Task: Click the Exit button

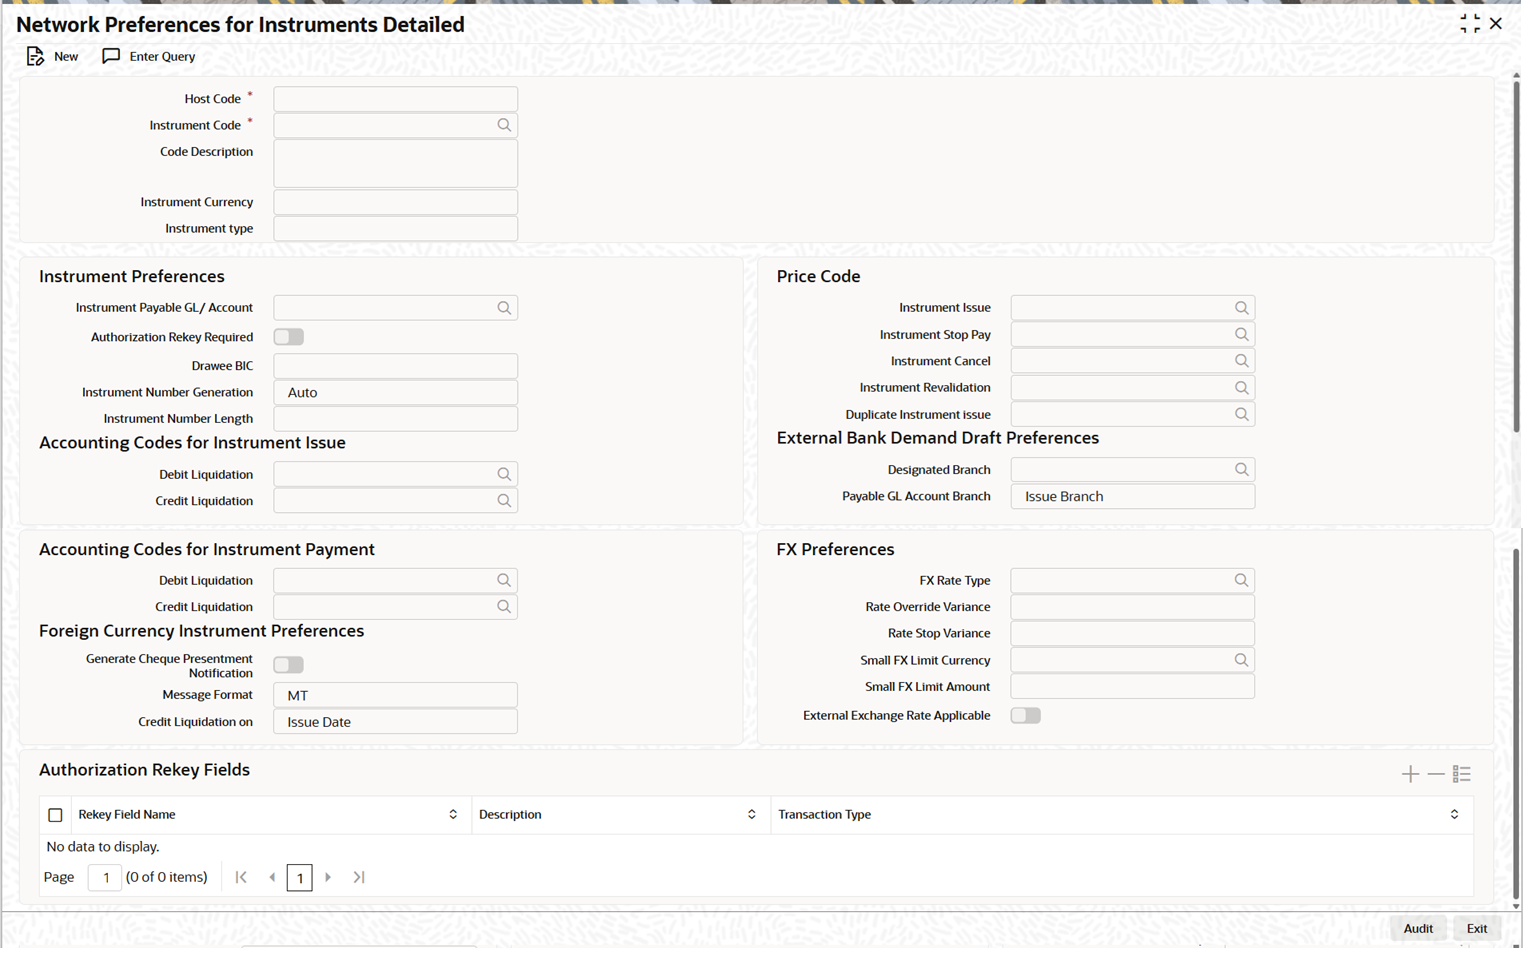Action: 1477,928
